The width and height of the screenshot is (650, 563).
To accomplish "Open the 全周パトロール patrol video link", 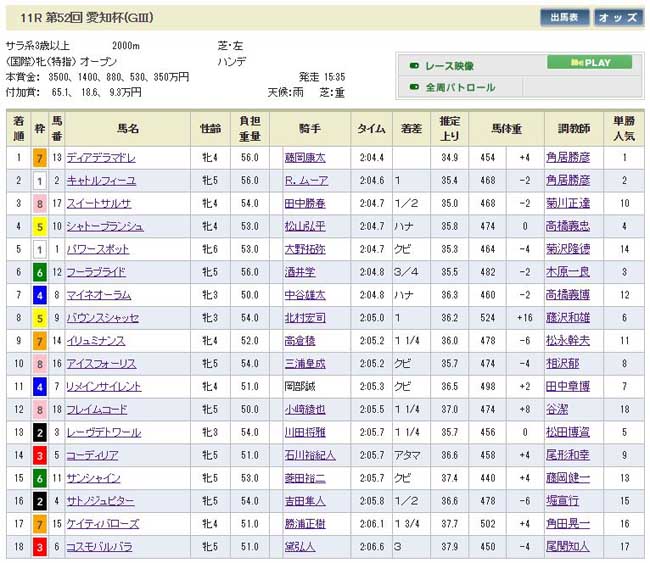I will pyautogui.click(x=459, y=88).
